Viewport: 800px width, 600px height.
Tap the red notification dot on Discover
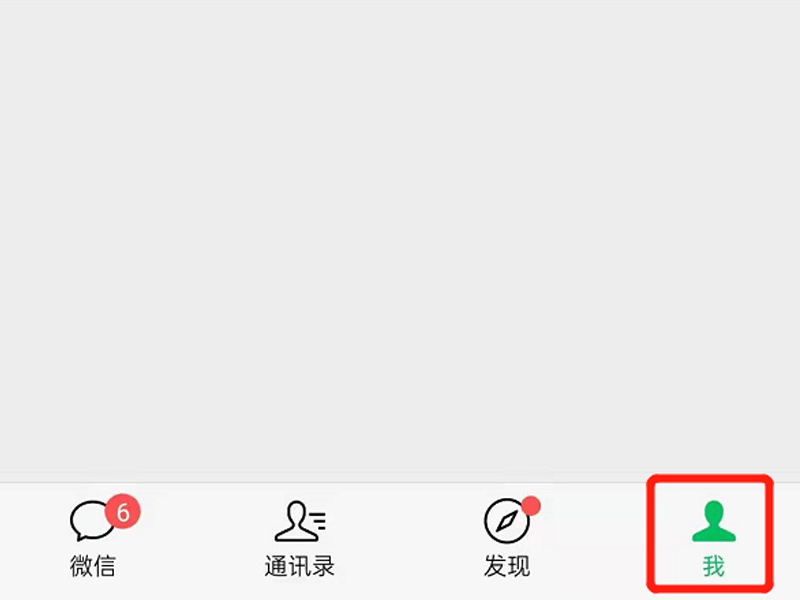coord(531,505)
